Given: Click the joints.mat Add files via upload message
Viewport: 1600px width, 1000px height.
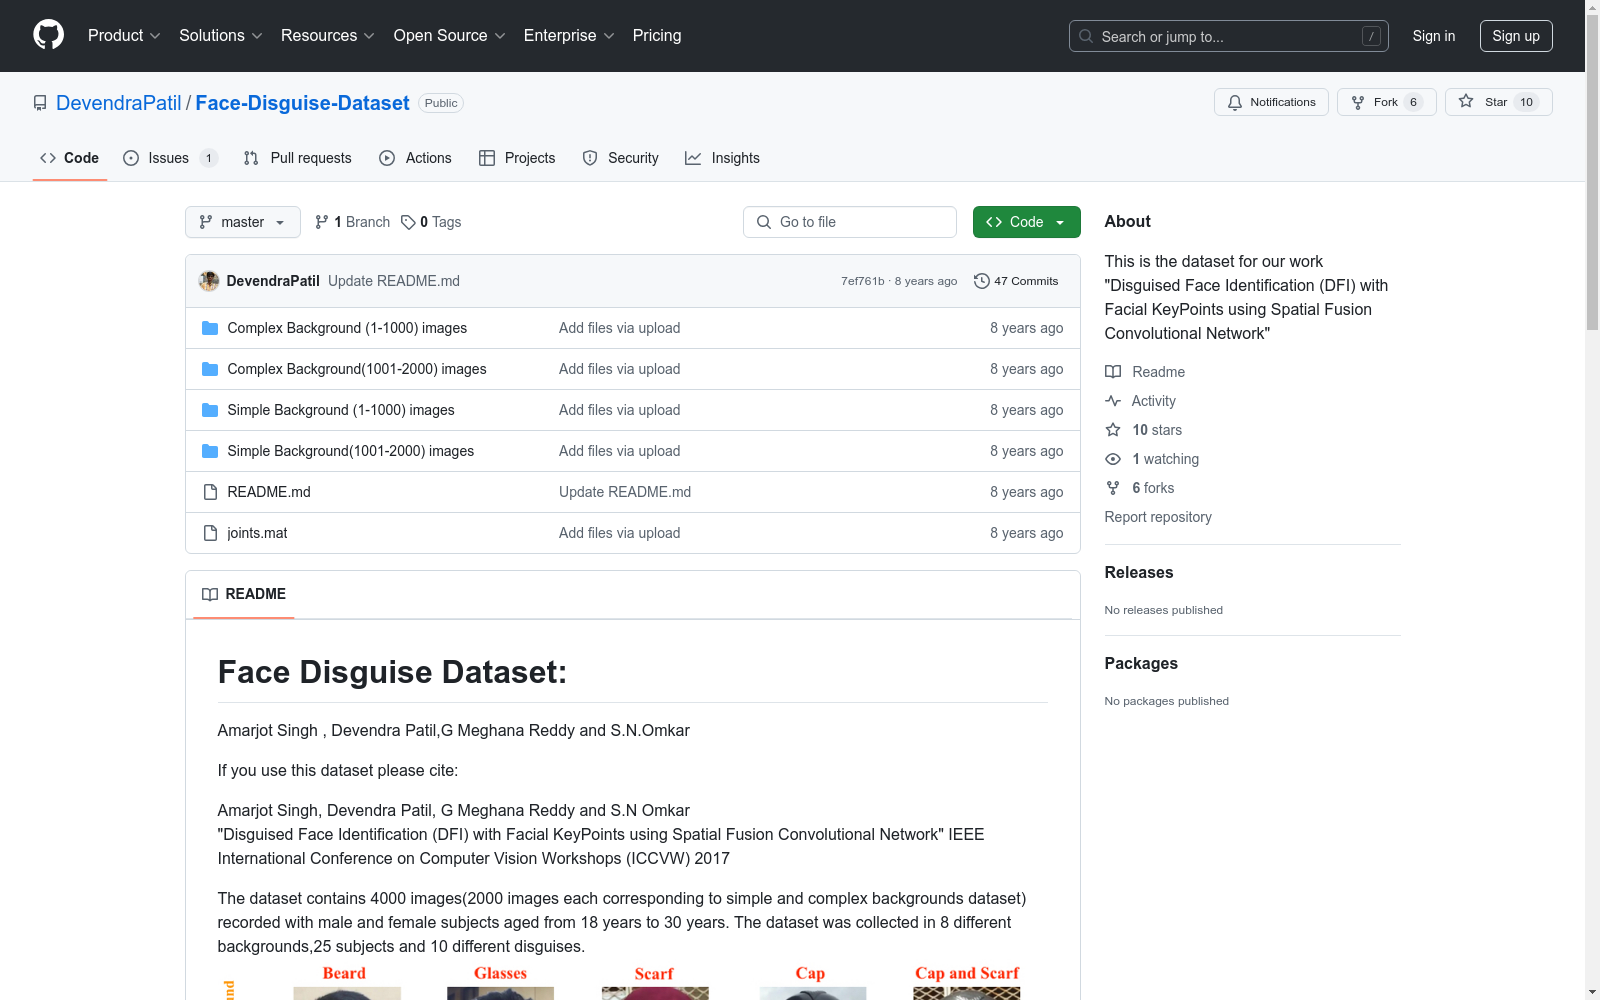Looking at the screenshot, I should tap(620, 533).
